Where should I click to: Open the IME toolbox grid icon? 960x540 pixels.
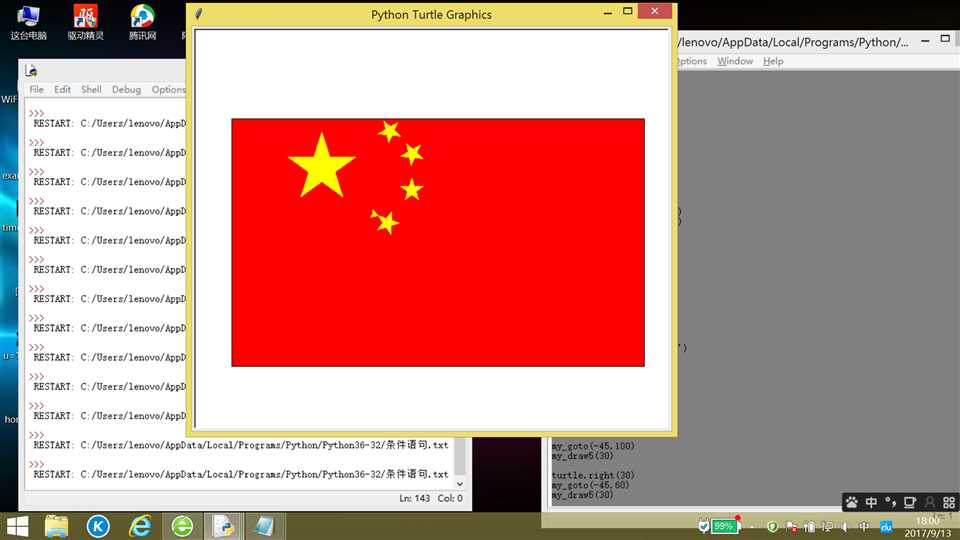(949, 503)
